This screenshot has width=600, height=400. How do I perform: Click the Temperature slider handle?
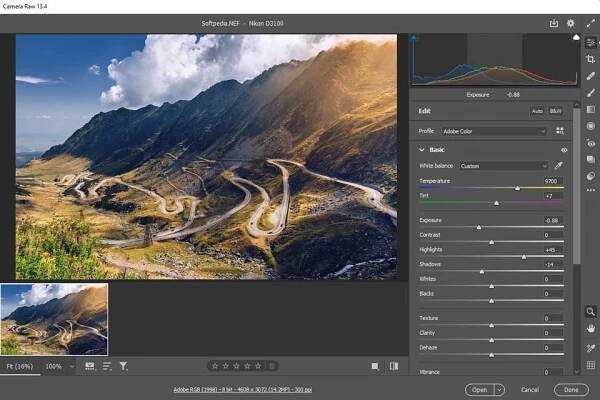click(x=517, y=188)
